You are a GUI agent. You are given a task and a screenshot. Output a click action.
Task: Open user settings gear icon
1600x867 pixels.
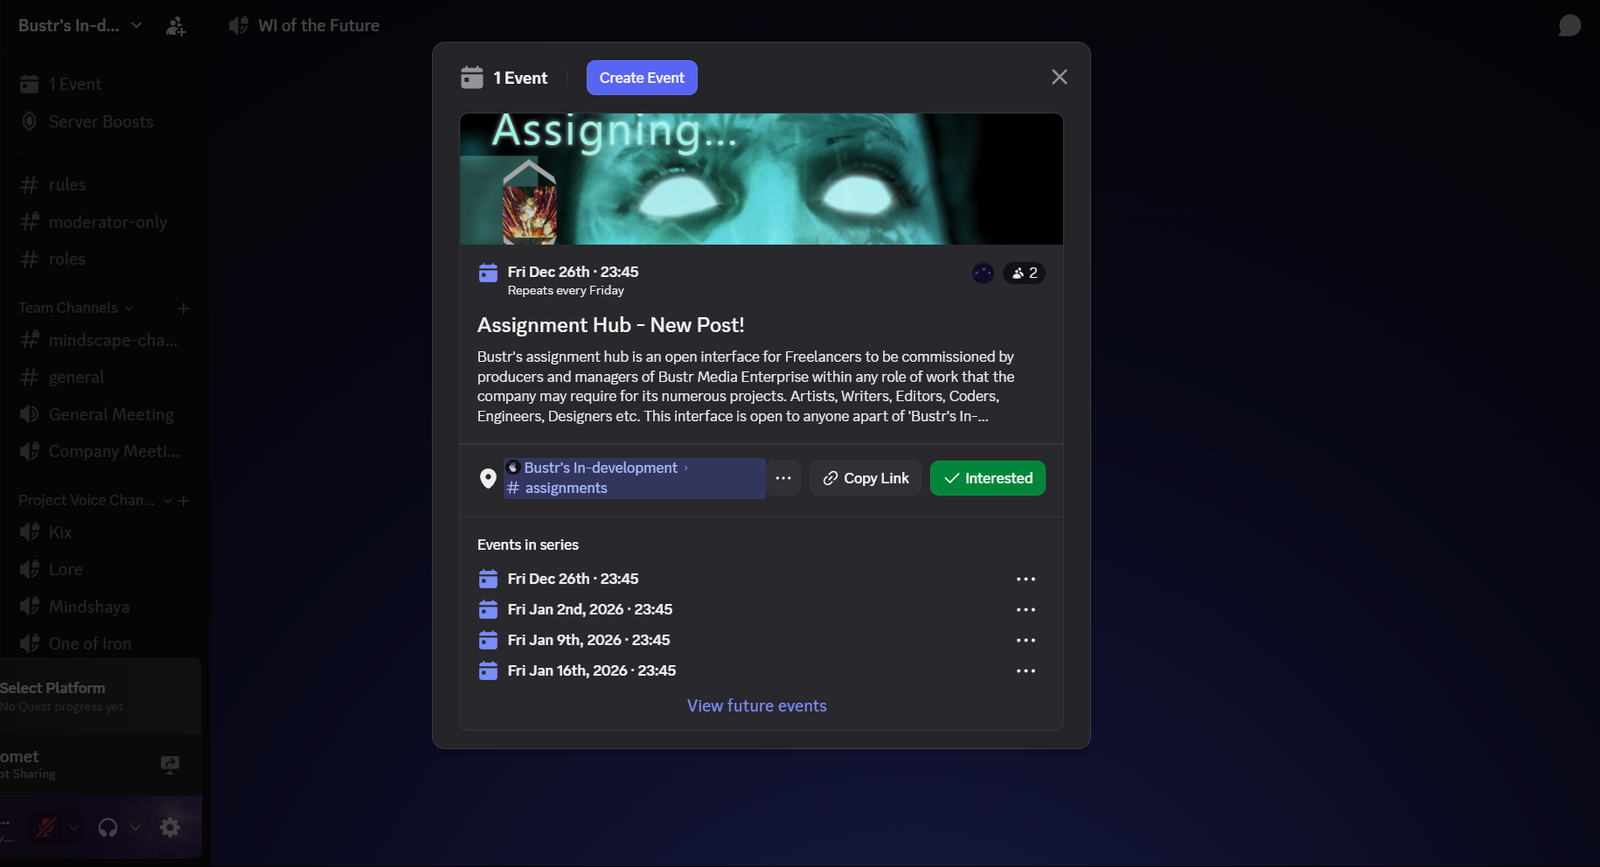[170, 827]
